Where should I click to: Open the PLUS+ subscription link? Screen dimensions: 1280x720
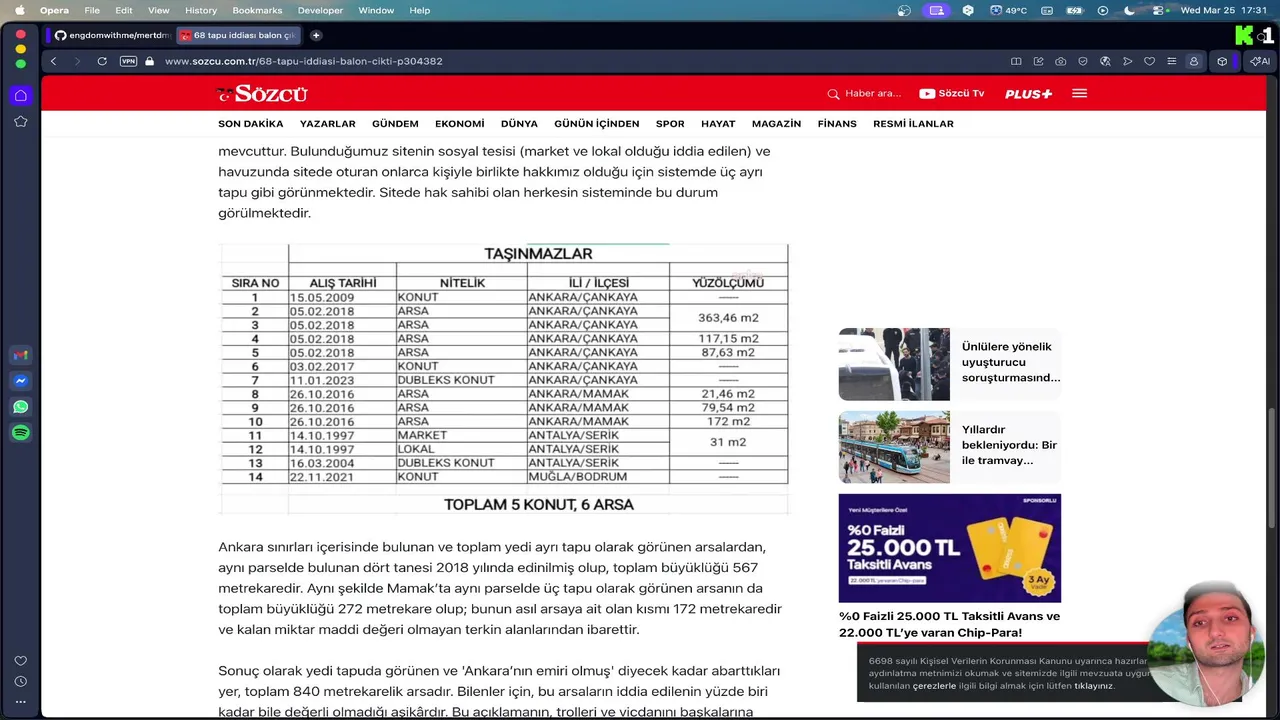pos(1028,94)
